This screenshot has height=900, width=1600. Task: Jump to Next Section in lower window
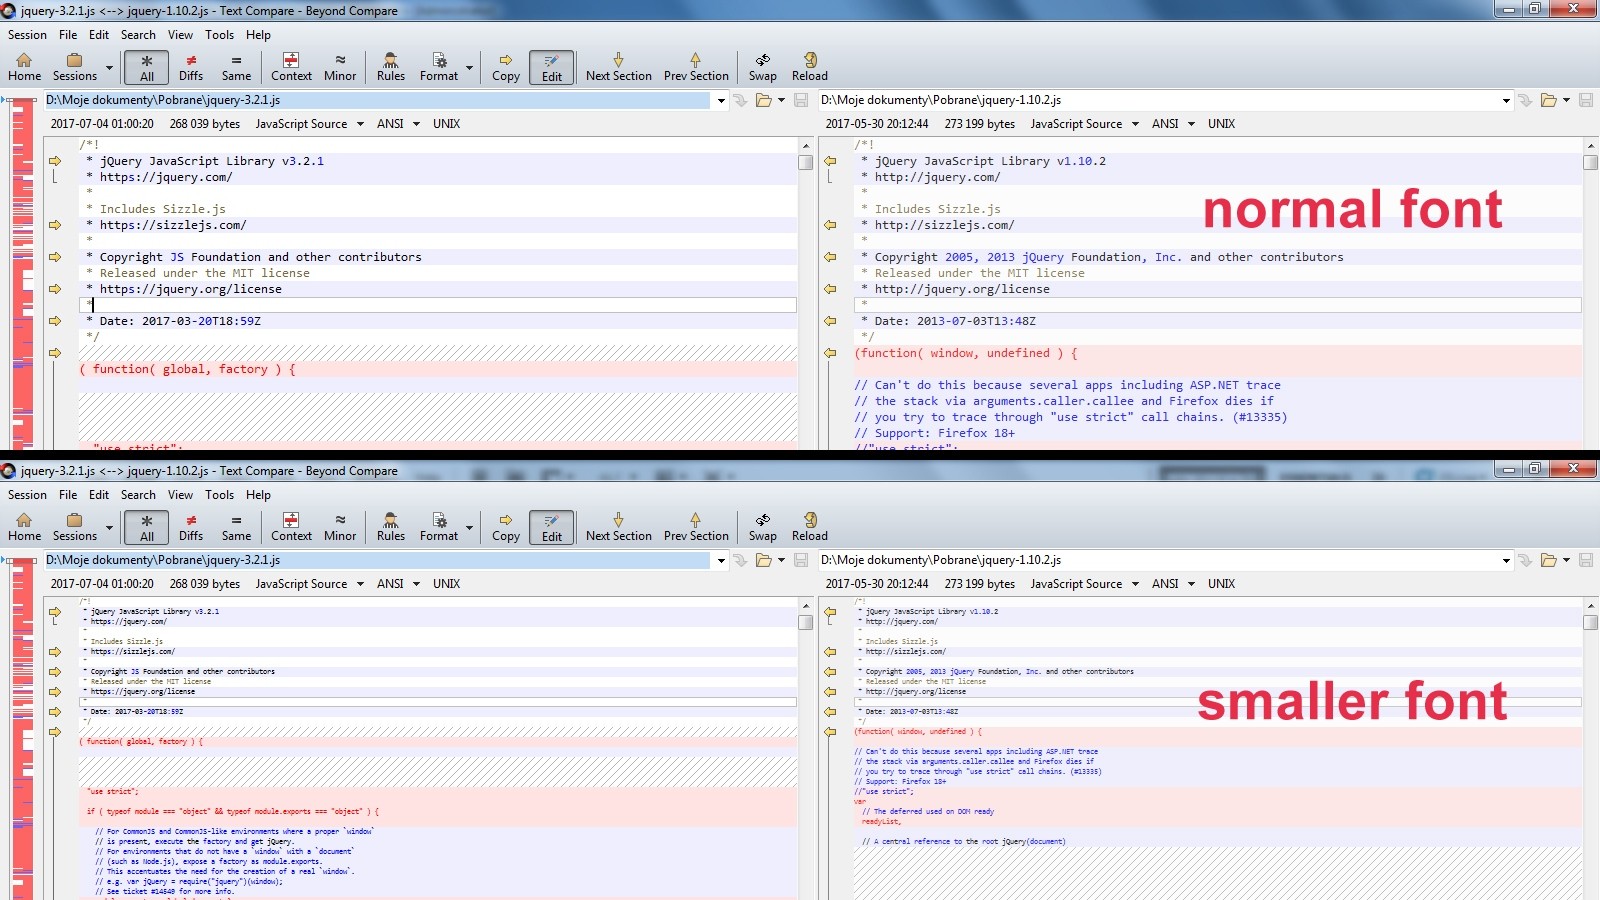(x=618, y=527)
